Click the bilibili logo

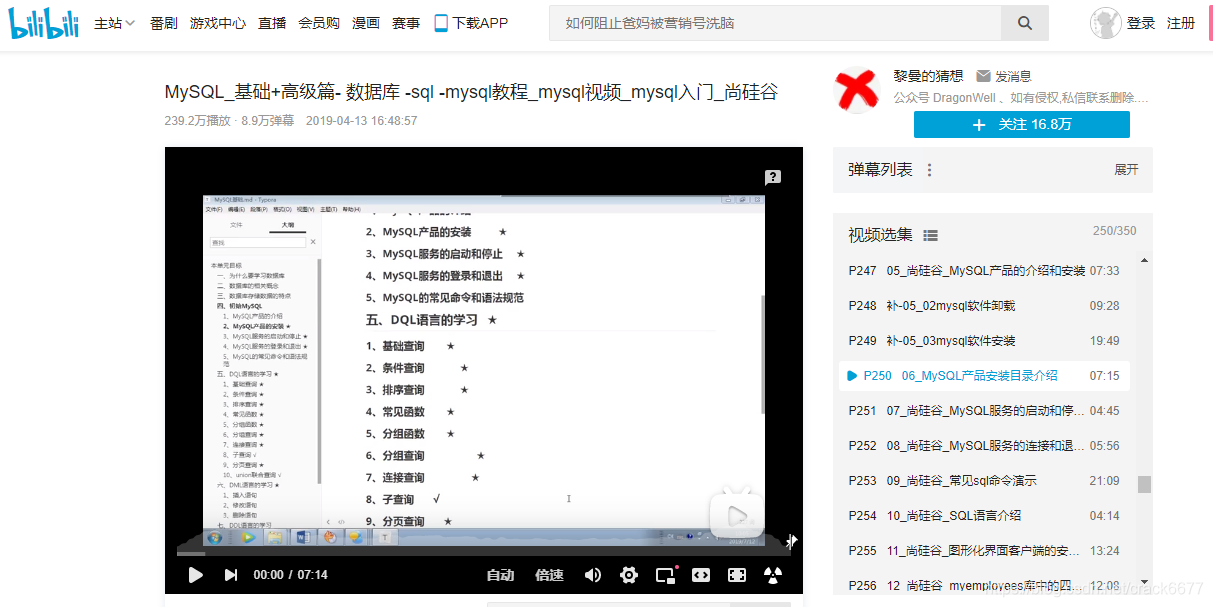point(44,23)
